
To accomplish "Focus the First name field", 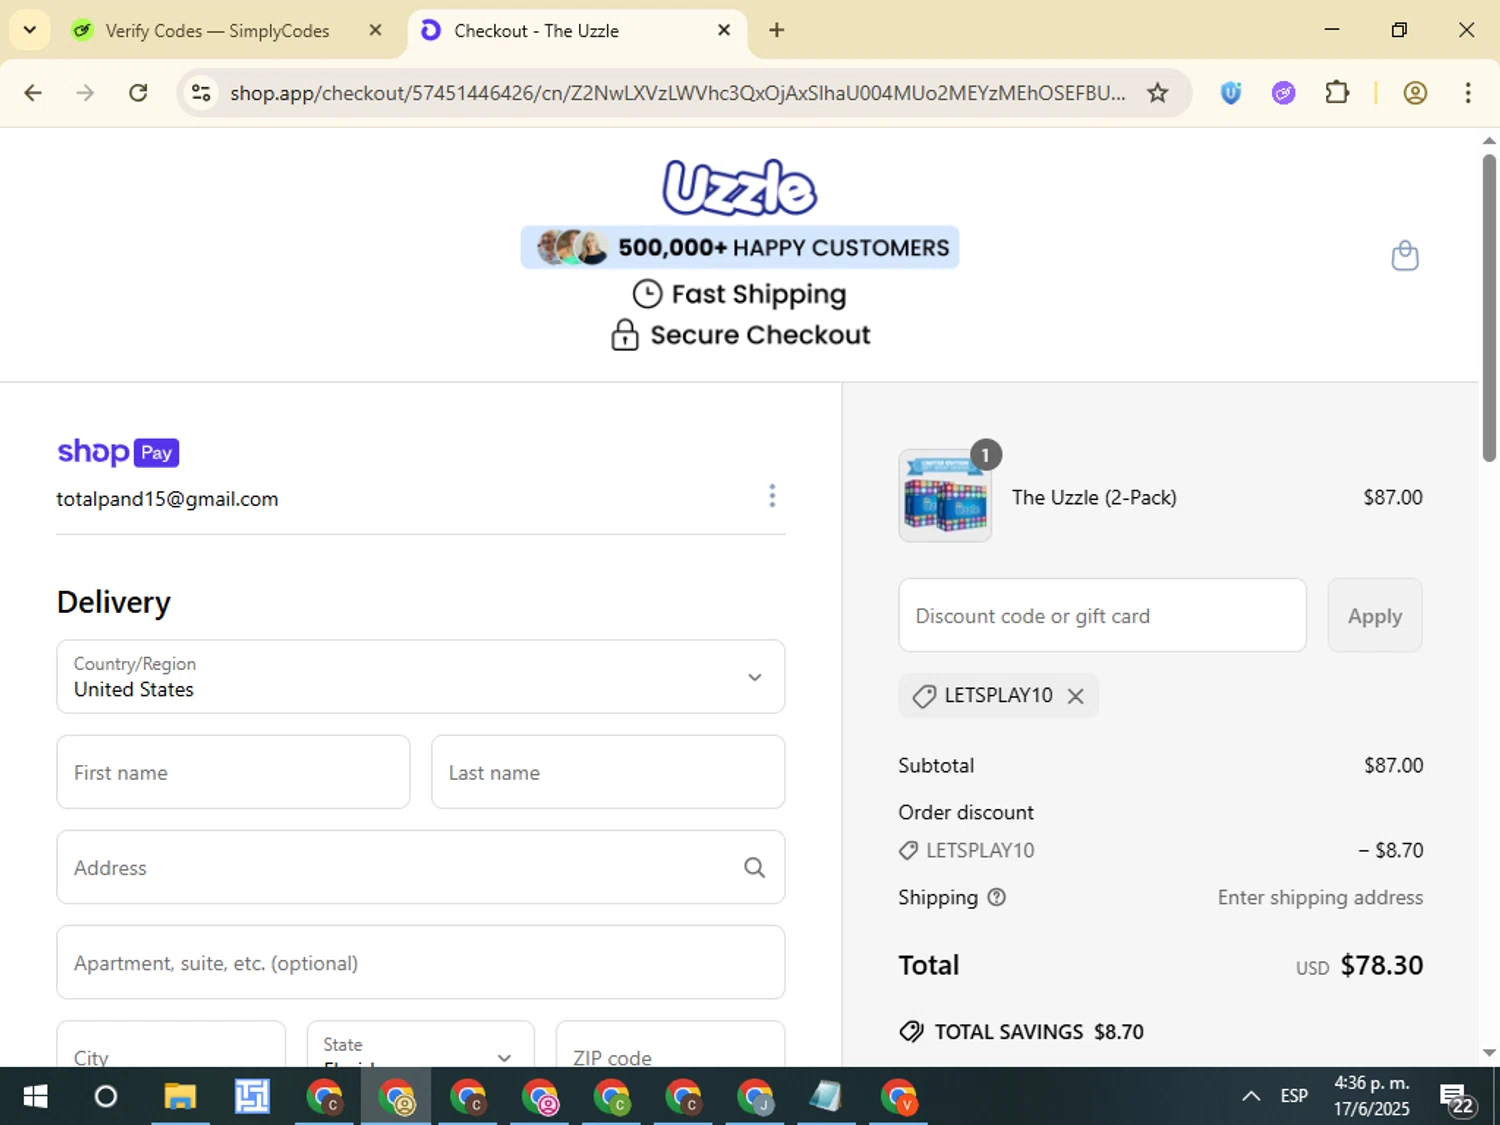I will pyautogui.click(x=233, y=772).
